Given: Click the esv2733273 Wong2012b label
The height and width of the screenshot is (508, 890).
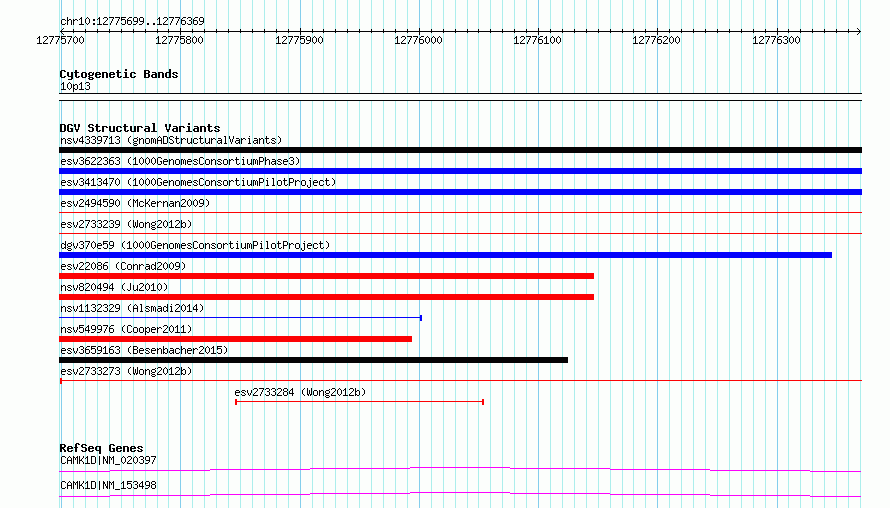Looking at the screenshot, I should pyautogui.click(x=126, y=371).
